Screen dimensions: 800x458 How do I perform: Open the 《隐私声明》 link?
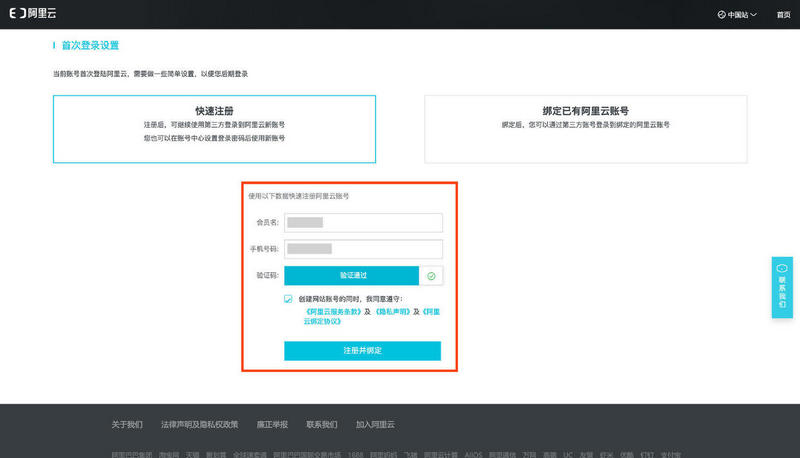coord(392,312)
